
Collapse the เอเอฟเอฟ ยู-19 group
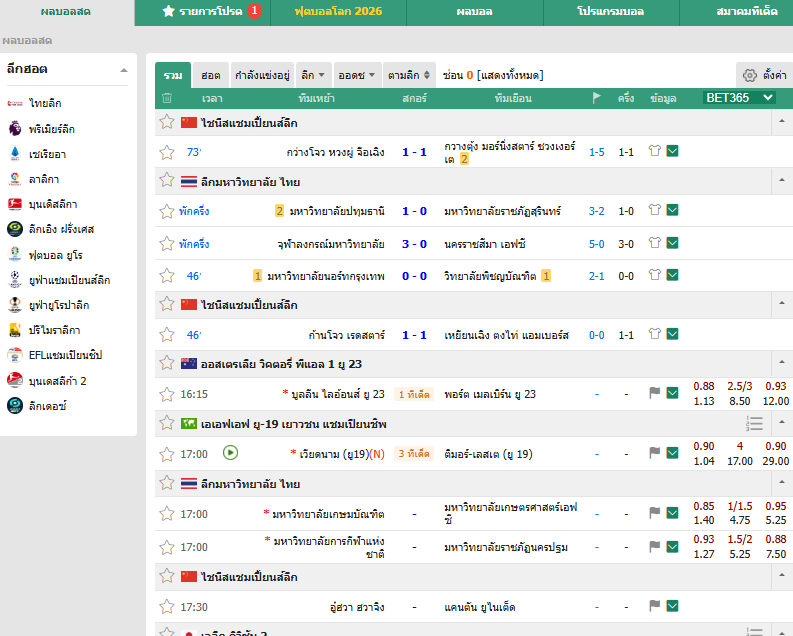(782, 422)
